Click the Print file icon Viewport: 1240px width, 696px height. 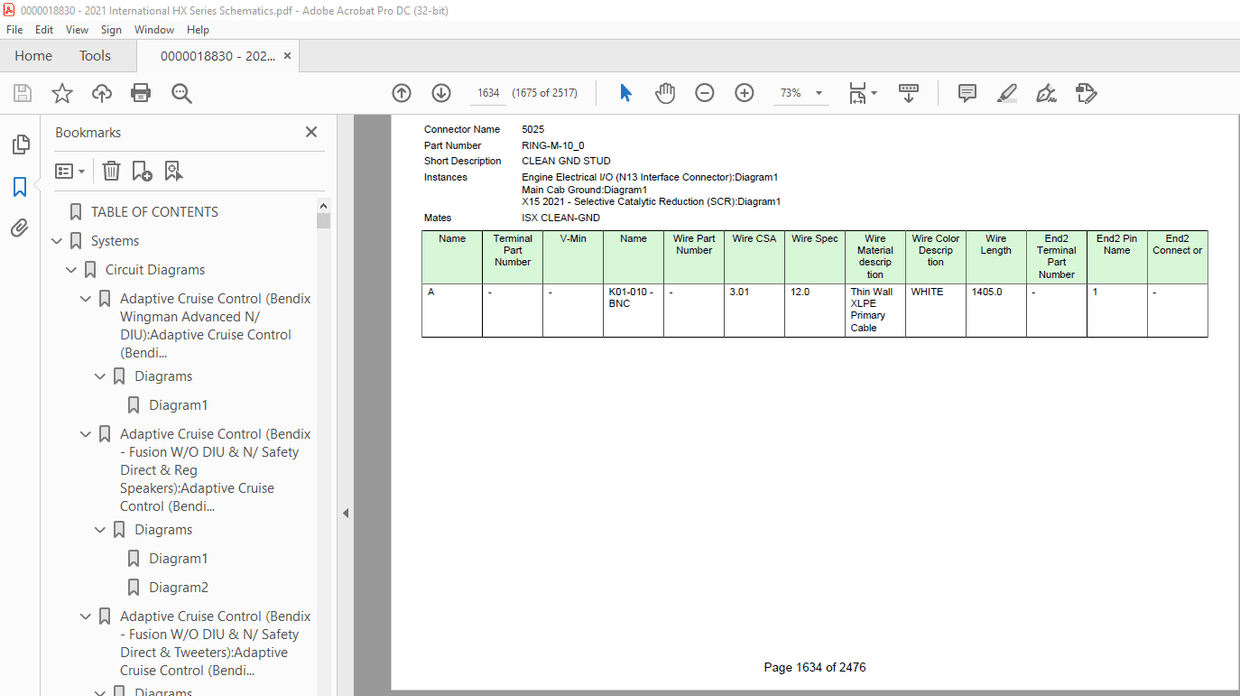pyautogui.click(x=141, y=93)
